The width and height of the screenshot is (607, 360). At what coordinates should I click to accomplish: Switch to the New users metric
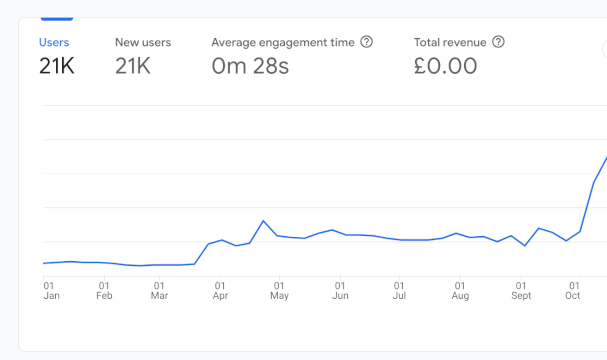click(143, 56)
